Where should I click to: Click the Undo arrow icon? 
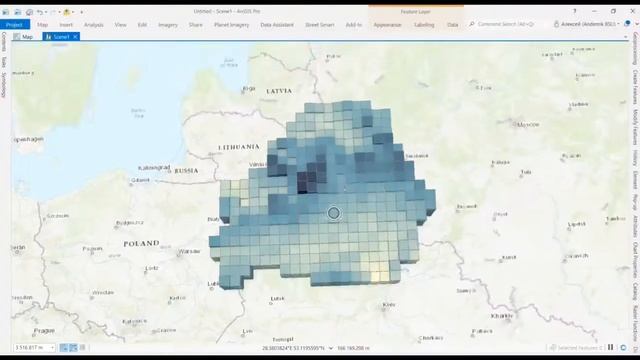coord(40,12)
